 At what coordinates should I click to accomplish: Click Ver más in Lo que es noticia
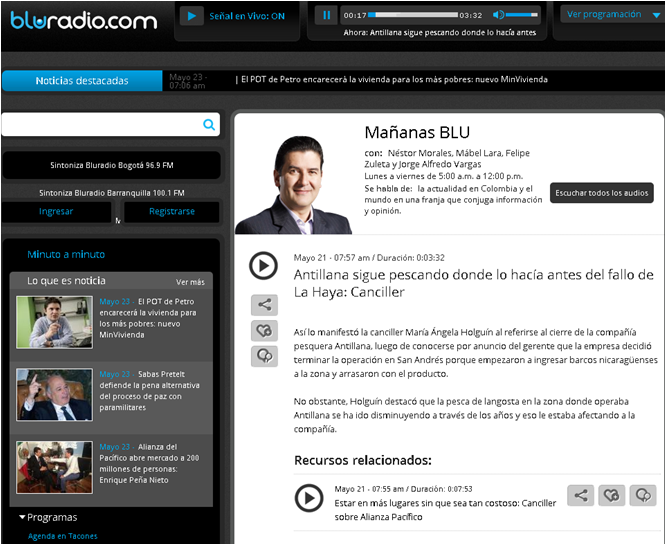point(190,282)
